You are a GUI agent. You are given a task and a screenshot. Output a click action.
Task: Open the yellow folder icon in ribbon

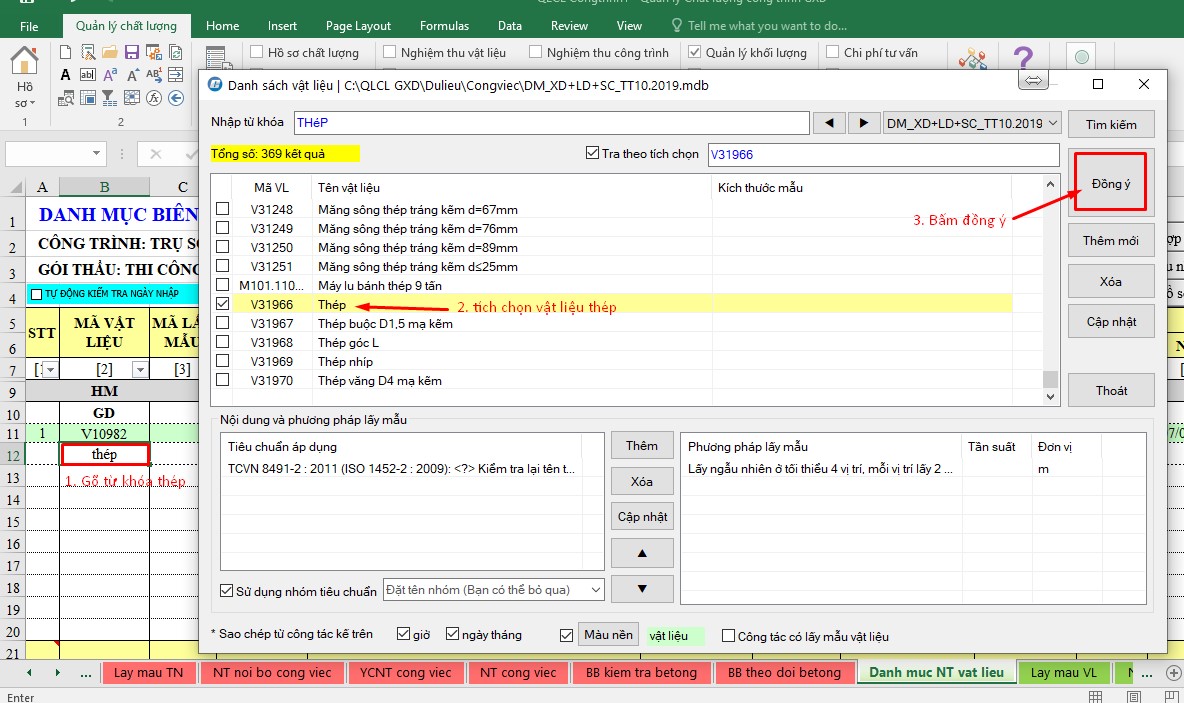coord(108,52)
